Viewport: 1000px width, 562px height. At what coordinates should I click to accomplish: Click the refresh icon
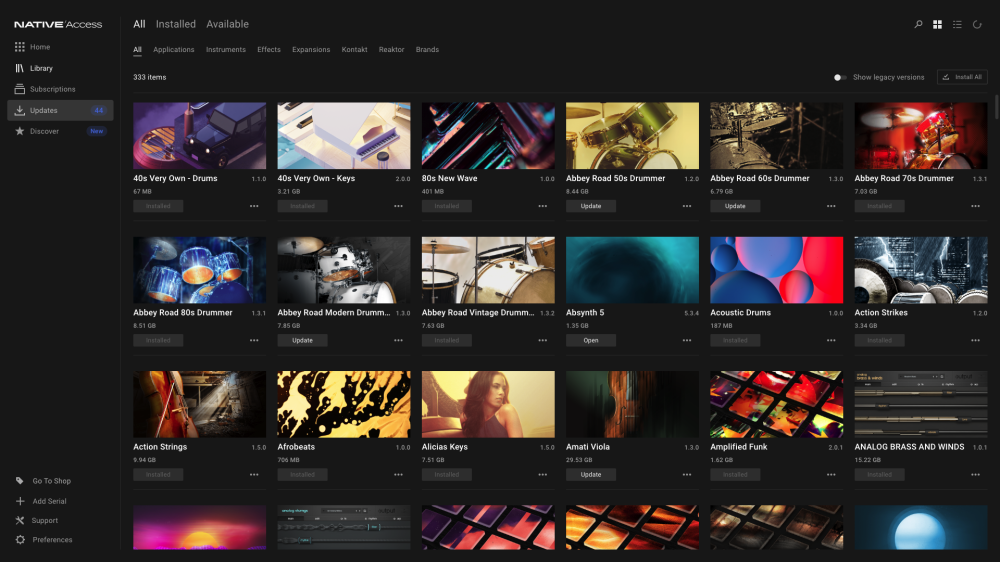pos(977,24)
